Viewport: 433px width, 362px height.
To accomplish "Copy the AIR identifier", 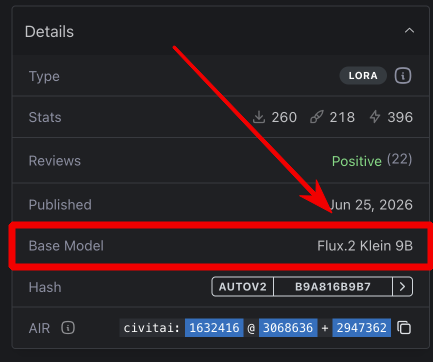I will 404,328.
